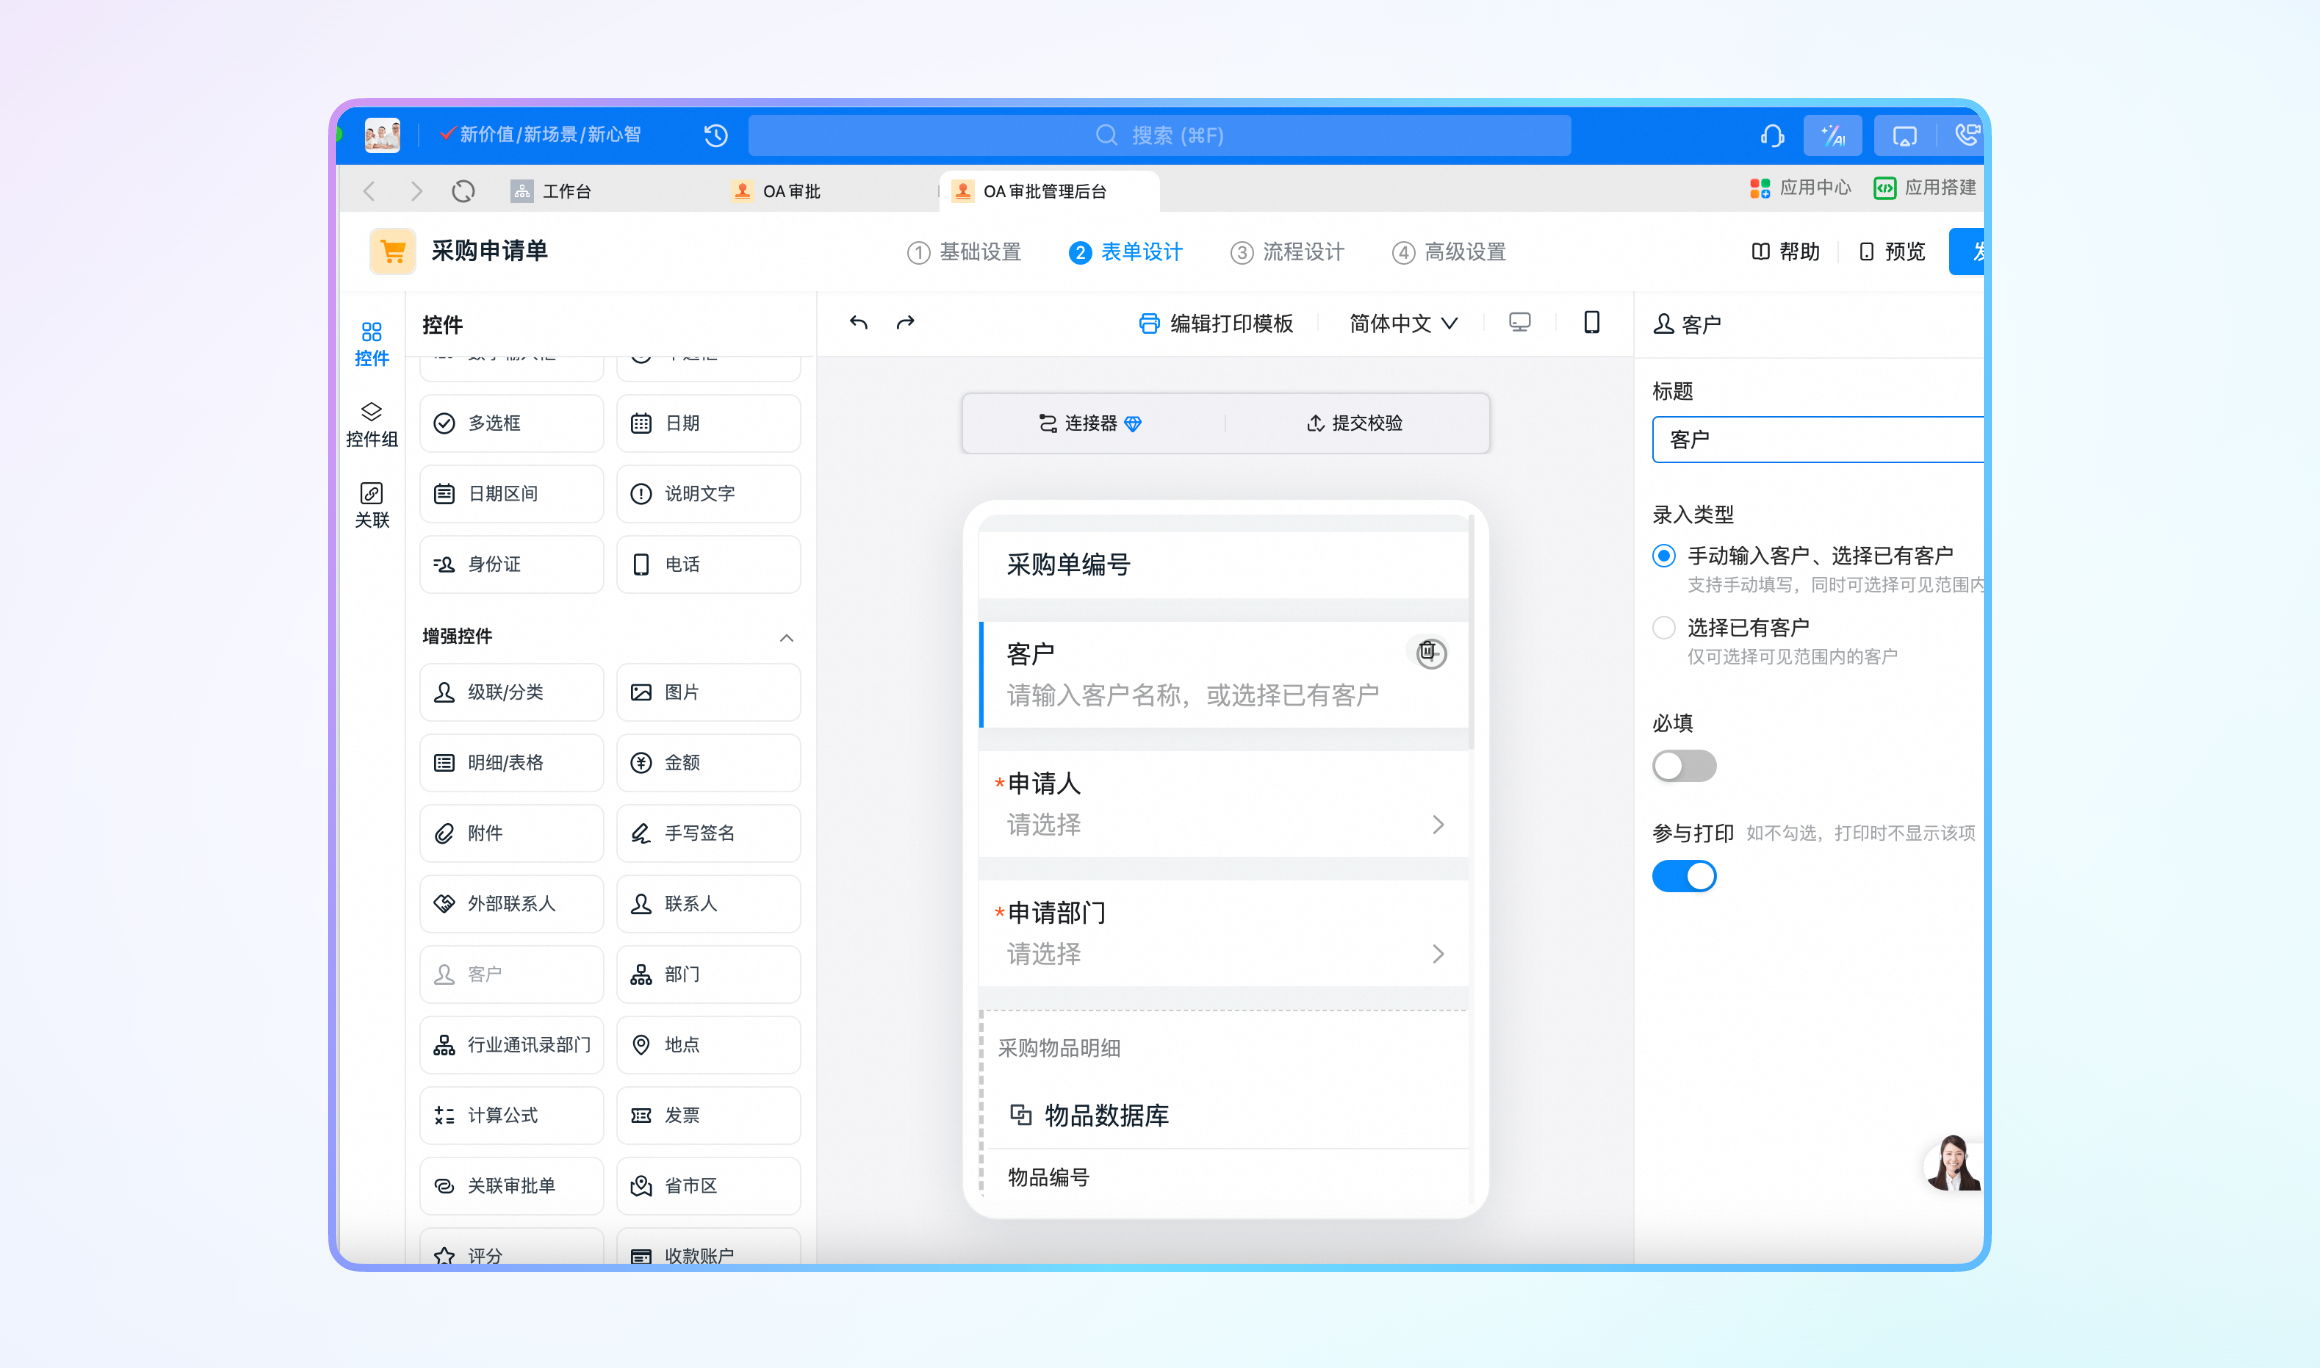Switch to desktop monitor preview icon

pyautogui.click(x=1519, y=322)
